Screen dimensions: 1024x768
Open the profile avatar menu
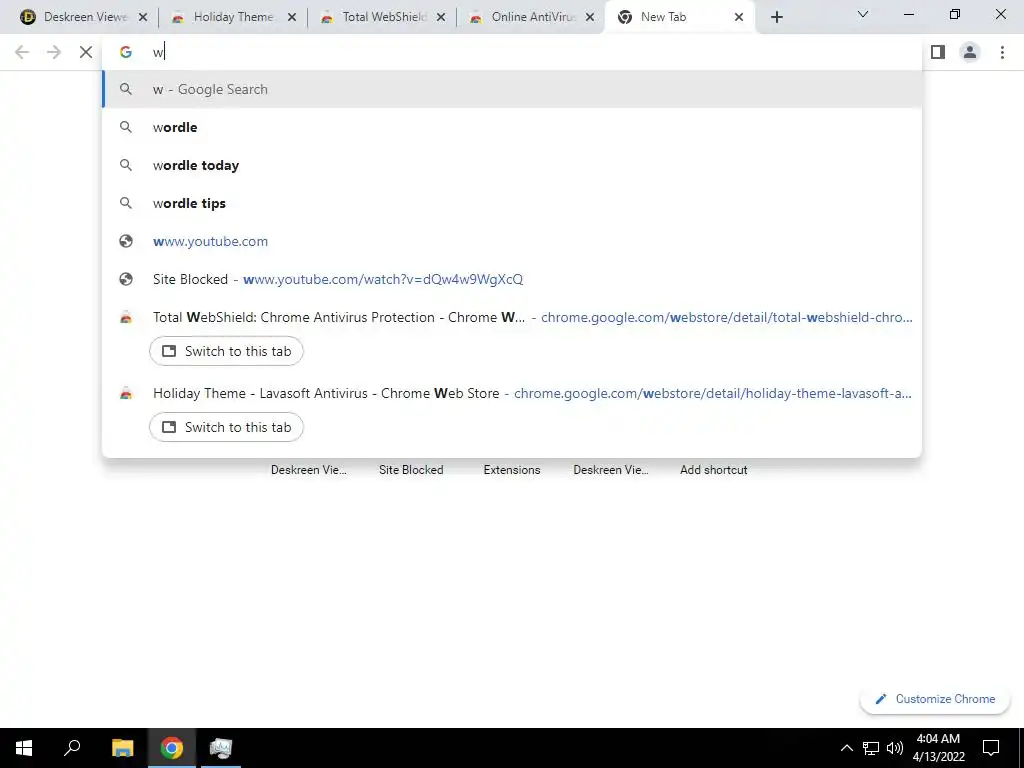970,52
